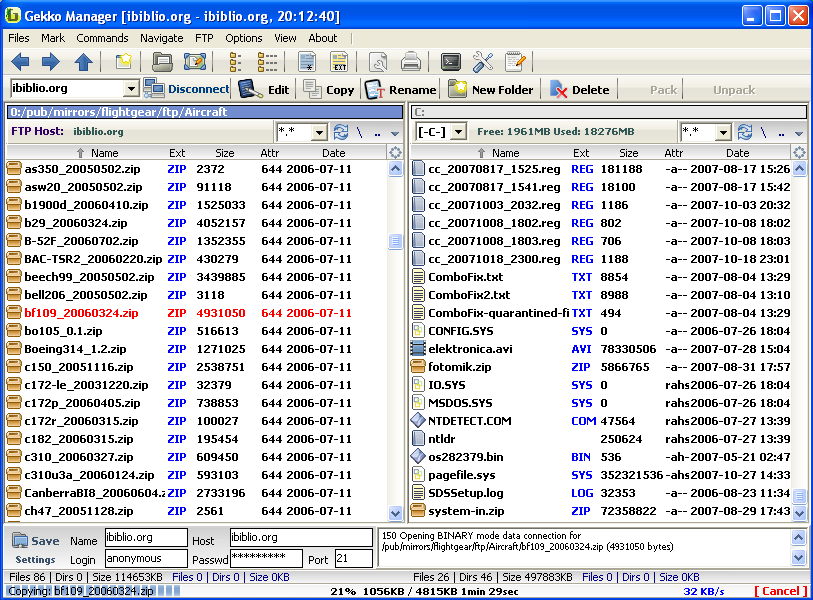Image resolution: width=813 pixels, height=600 pixels.
Task: Select fotomik.zip in local panel
Action: click(x=600, y=367)
